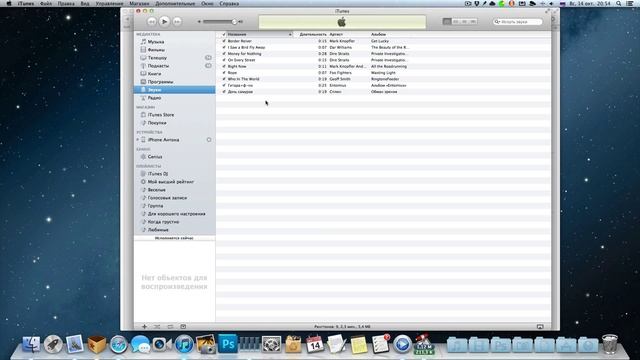Viewport: 640px width, 360px height.
Task: Eject iPhone Антона using the eject icon
Action: (x=209, y=140)
